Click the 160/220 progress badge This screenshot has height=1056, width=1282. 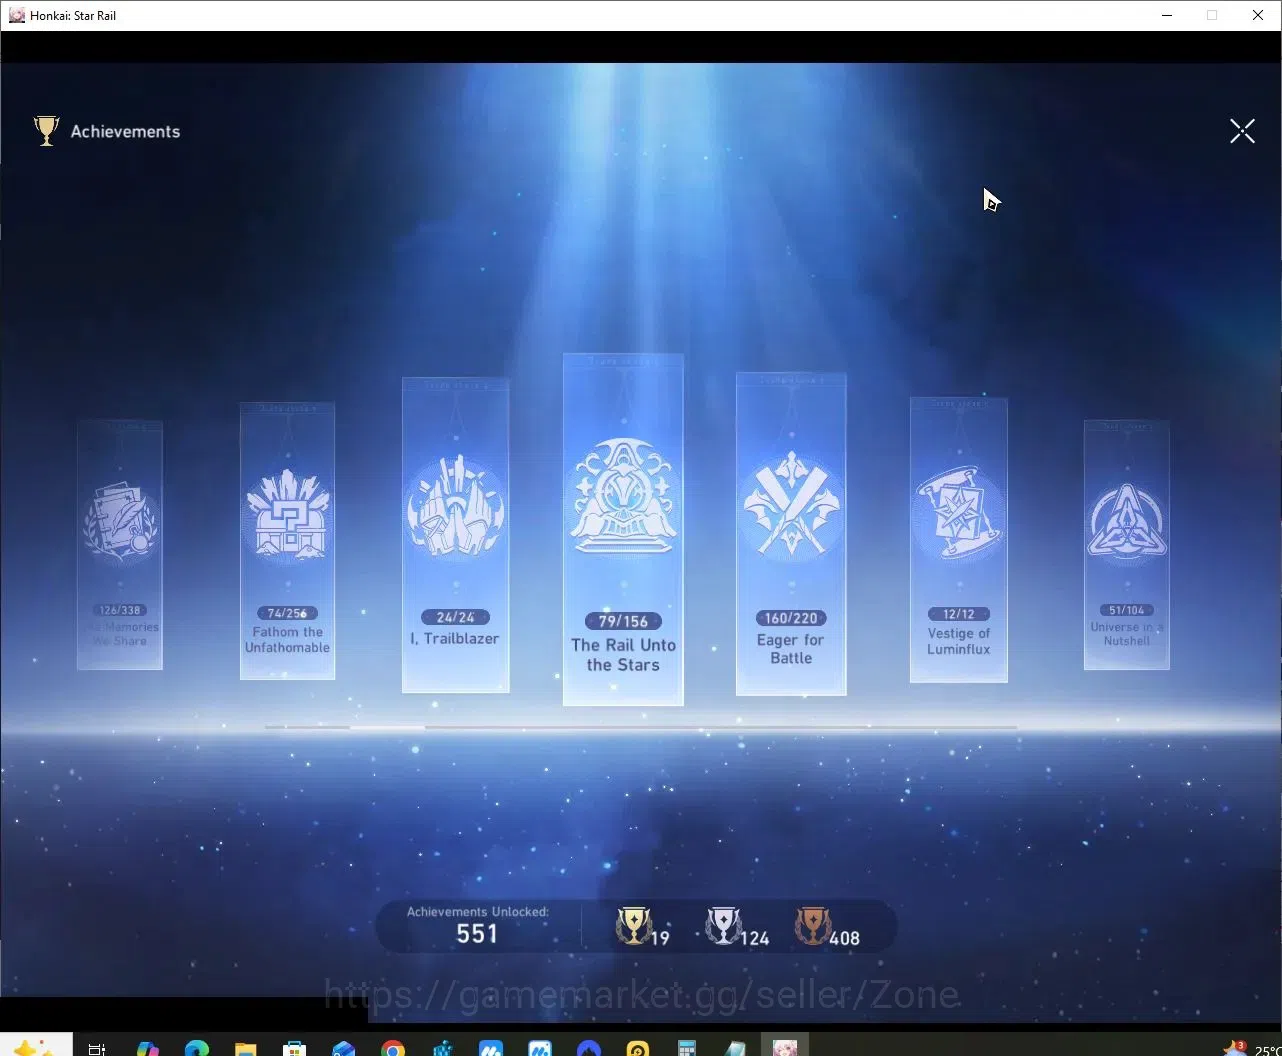pos(791,618)
